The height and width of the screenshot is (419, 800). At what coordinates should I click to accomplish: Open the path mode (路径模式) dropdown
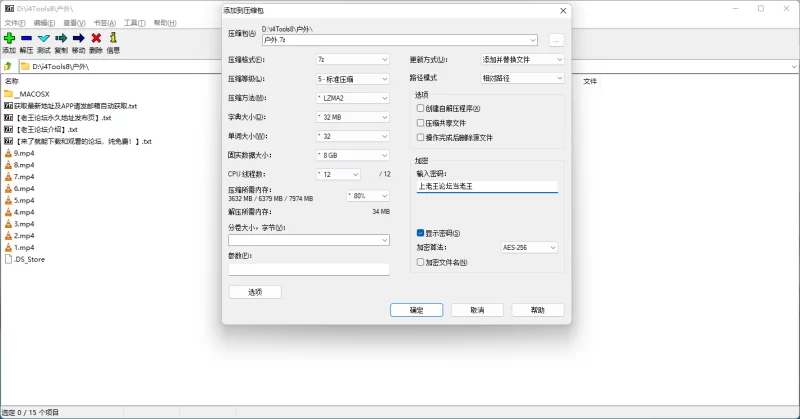pos(522,78)
